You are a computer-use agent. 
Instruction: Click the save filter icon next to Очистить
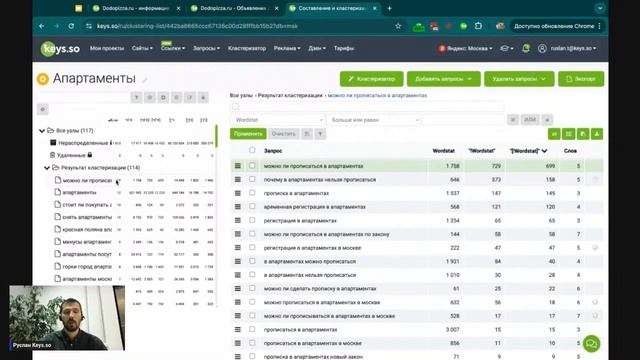[x=307, y=134]
